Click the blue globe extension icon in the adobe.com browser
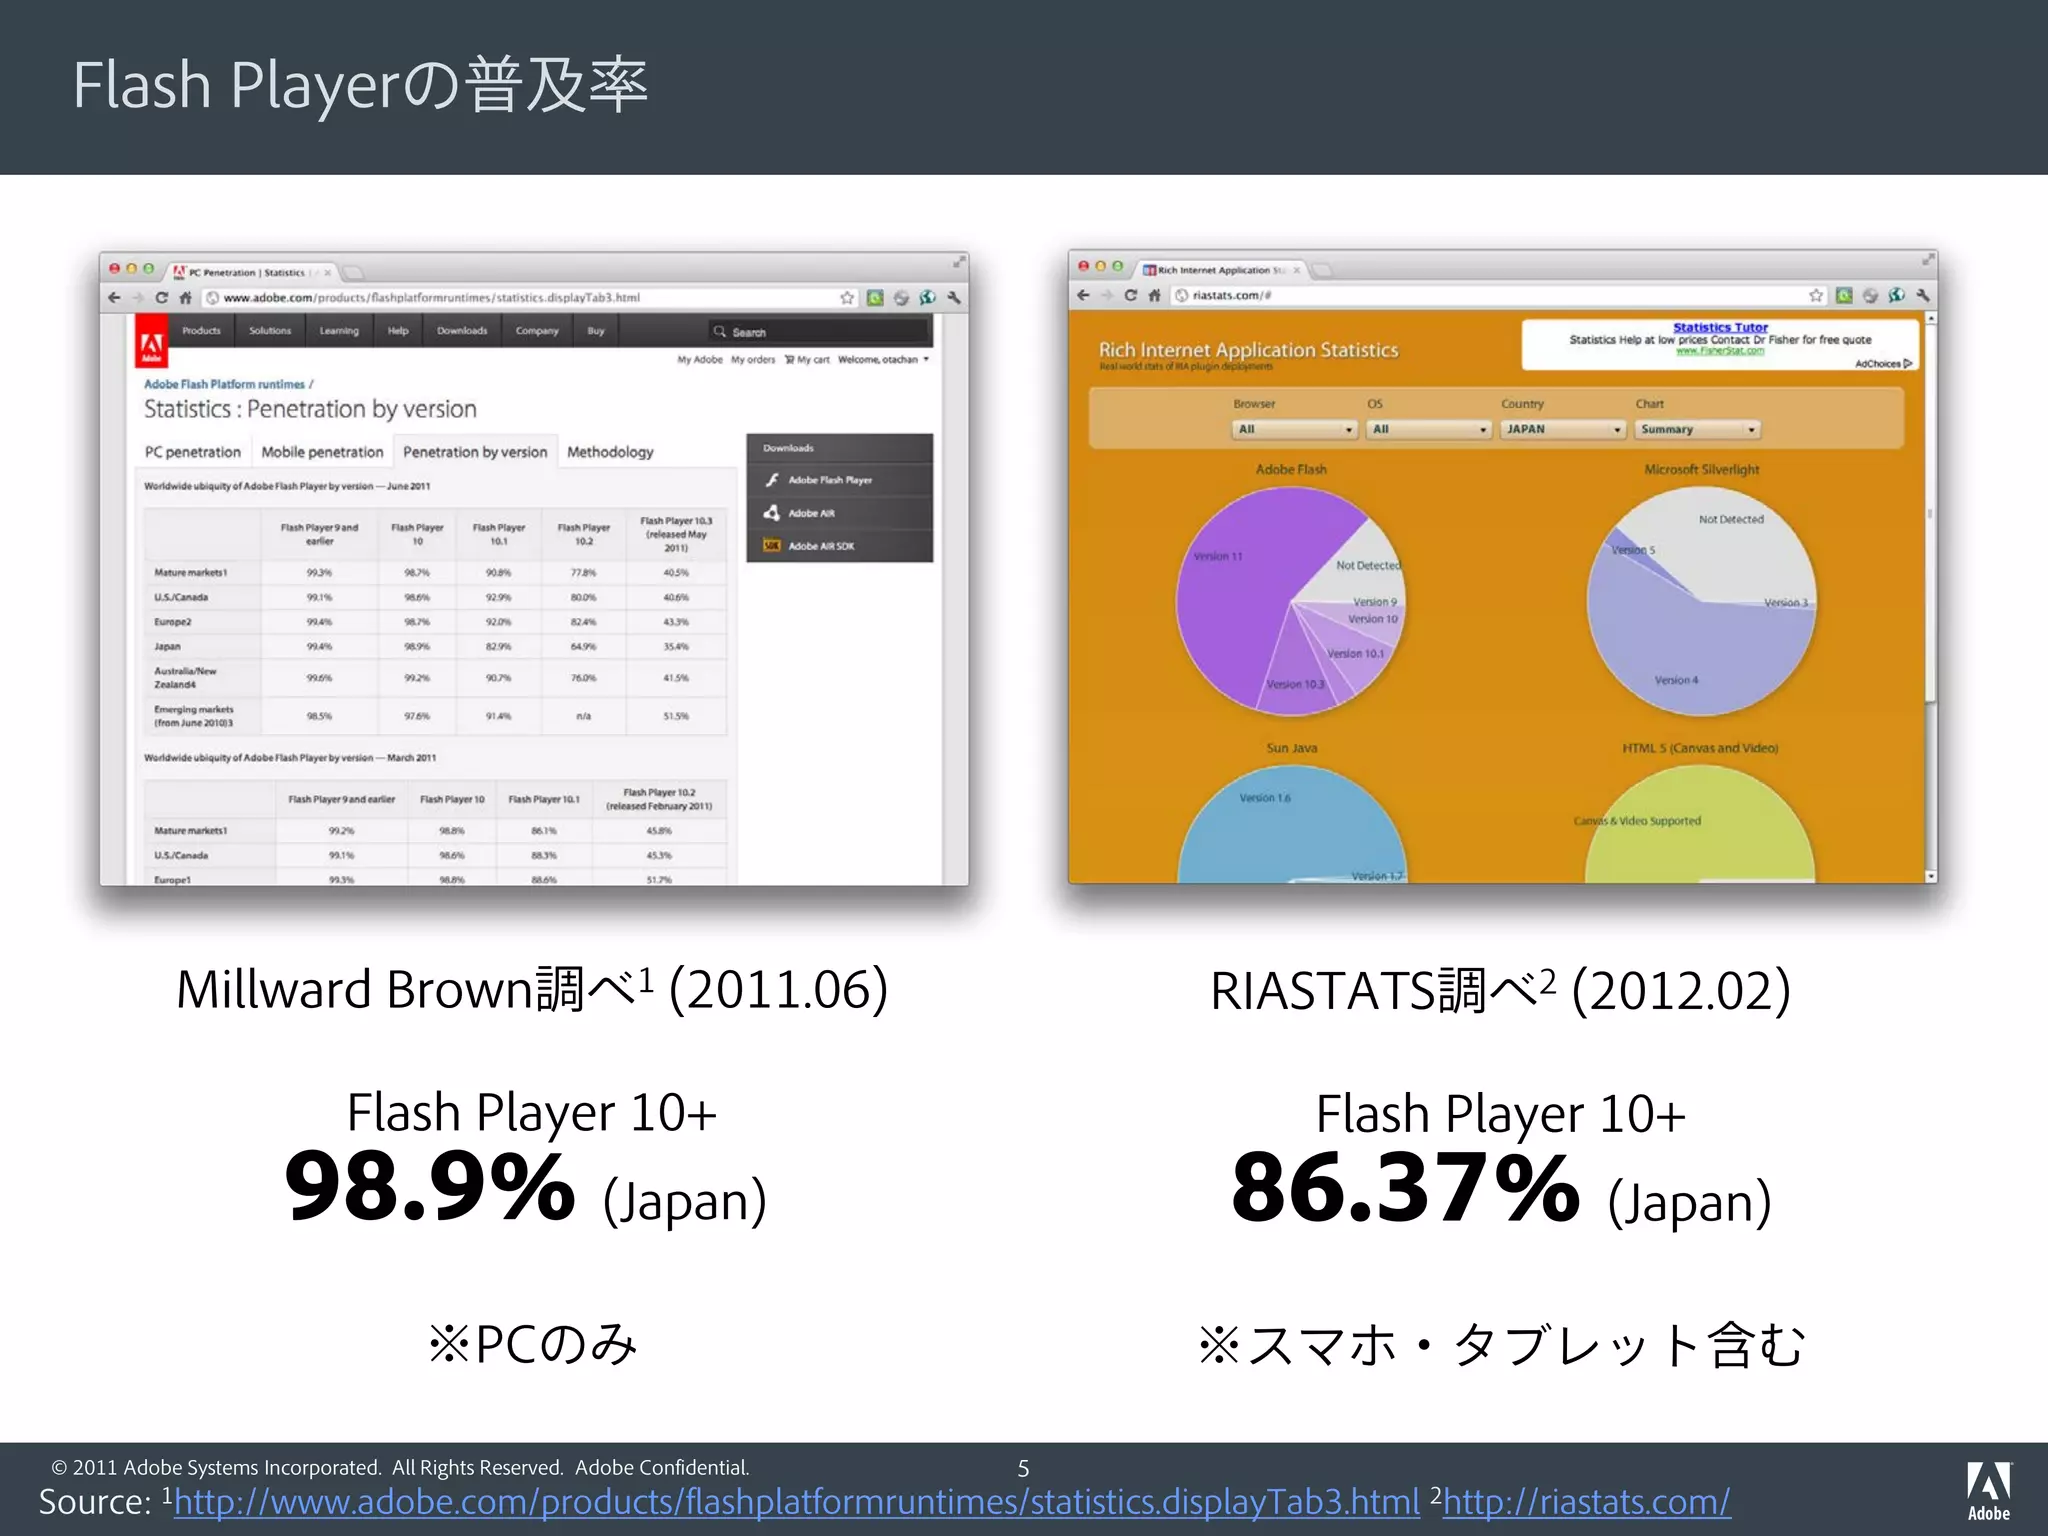 tap(927, 298)
